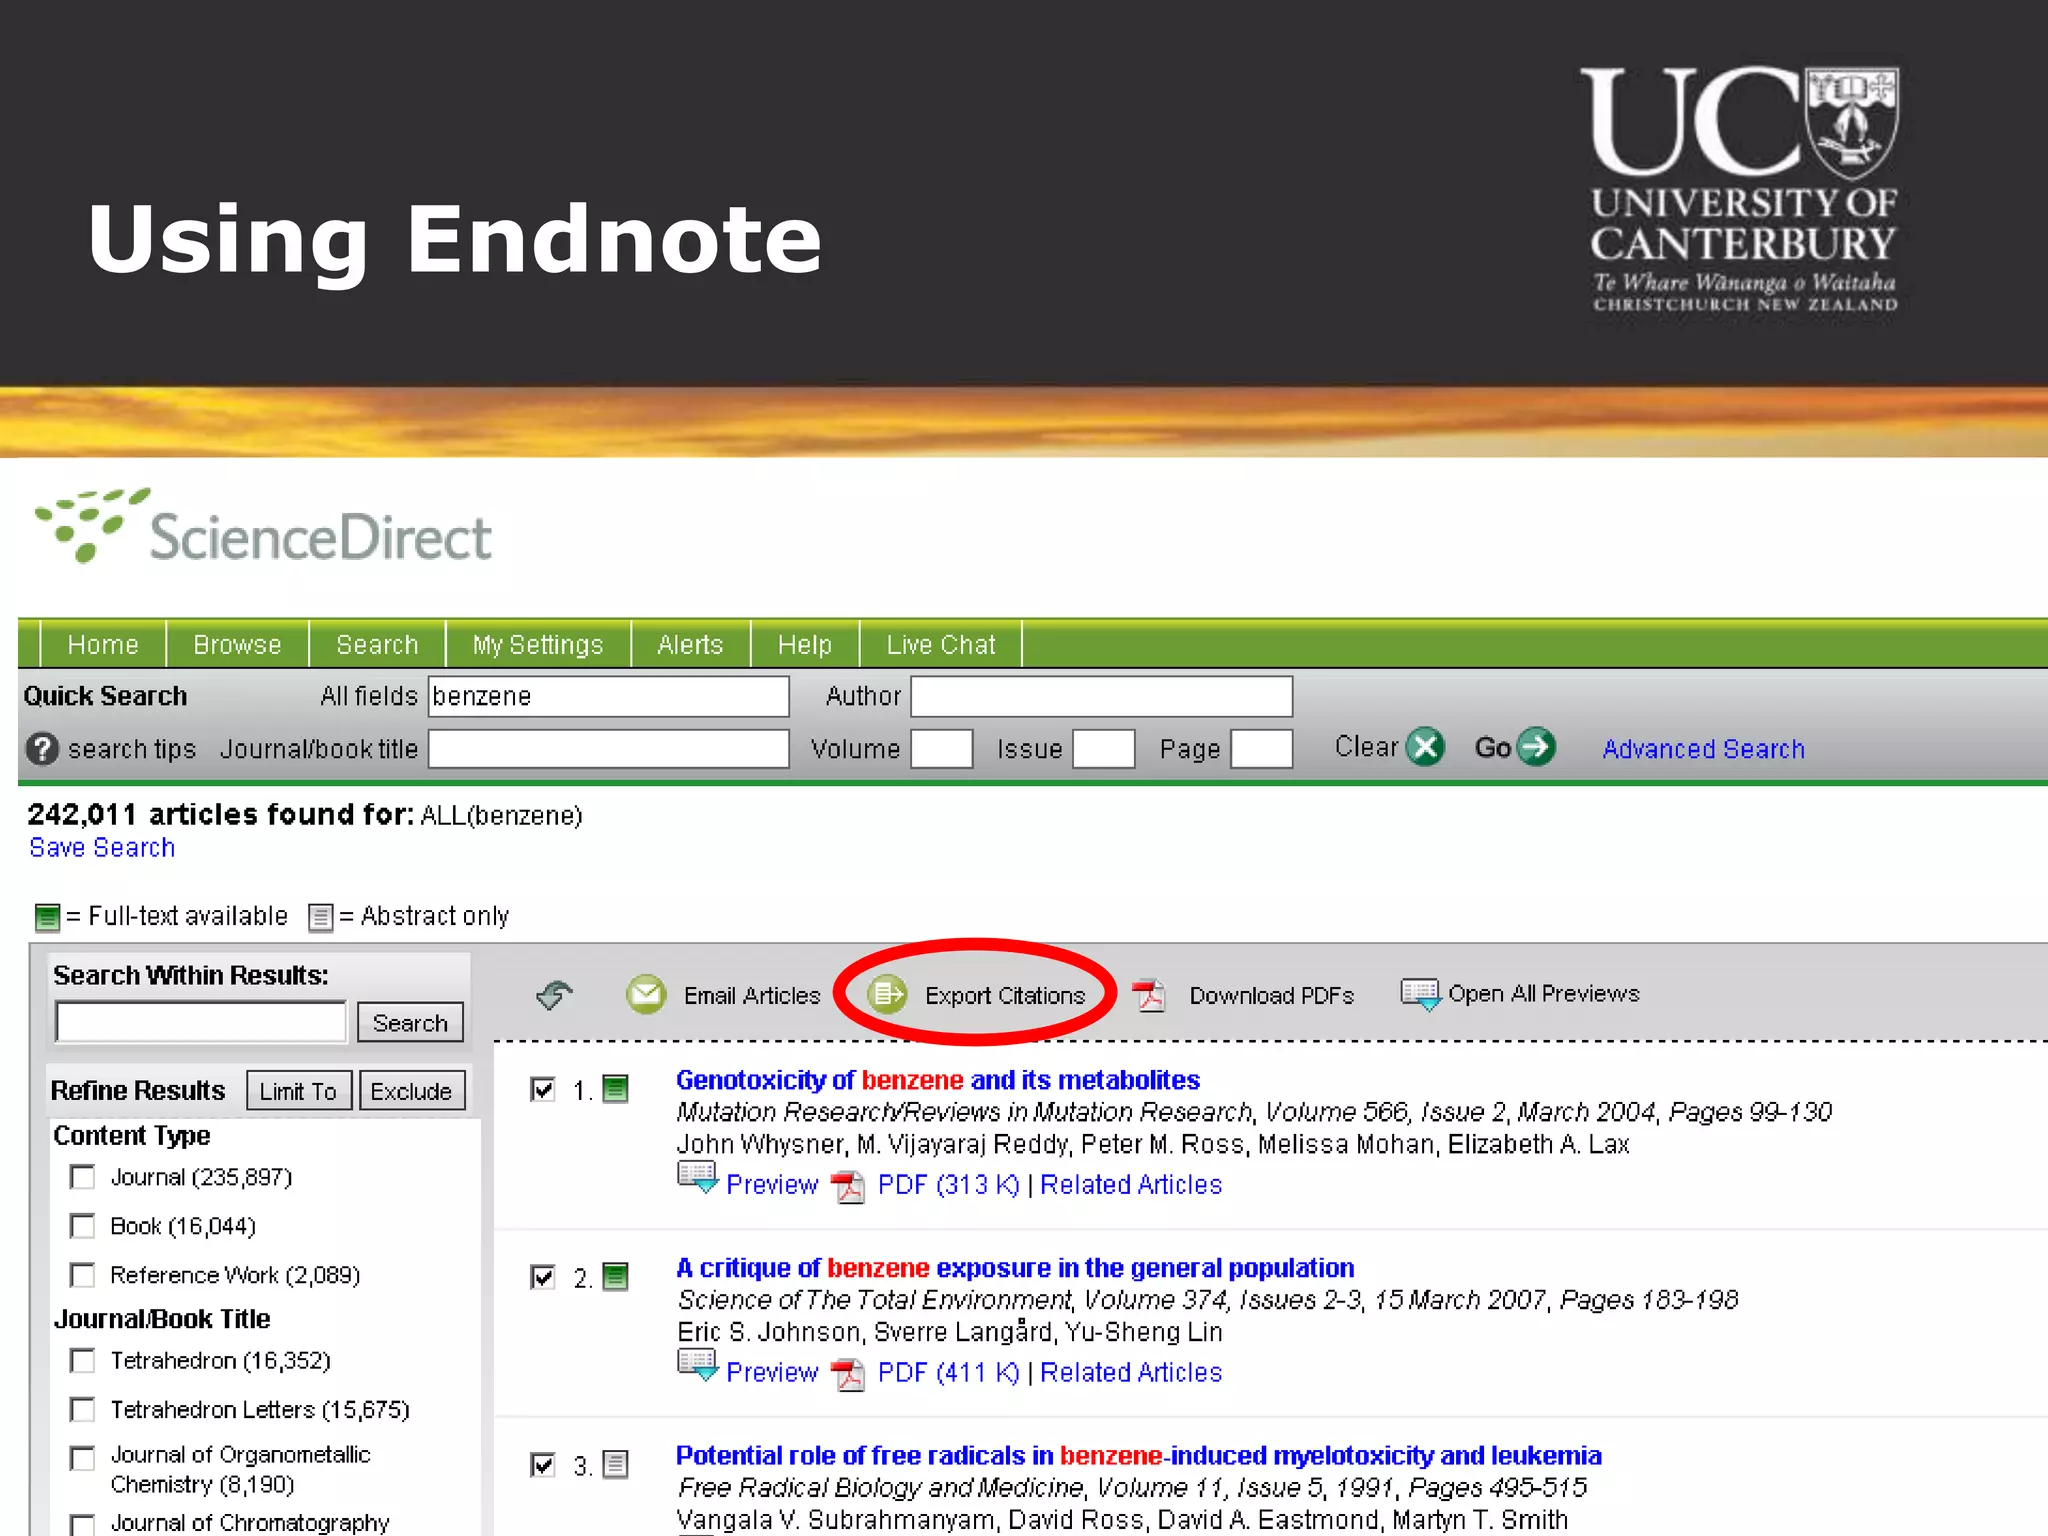The width and height of the screenshot is (2048, 1536).
Task: Click the Download PDFs icon
Action: tap(1149, 995)
